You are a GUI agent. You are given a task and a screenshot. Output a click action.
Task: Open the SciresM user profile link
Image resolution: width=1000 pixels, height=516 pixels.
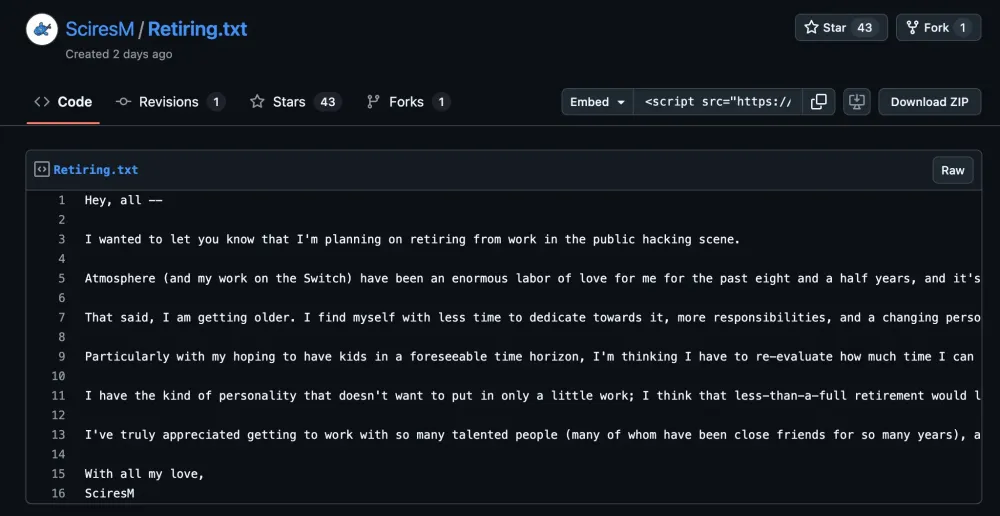click(99, 29)
